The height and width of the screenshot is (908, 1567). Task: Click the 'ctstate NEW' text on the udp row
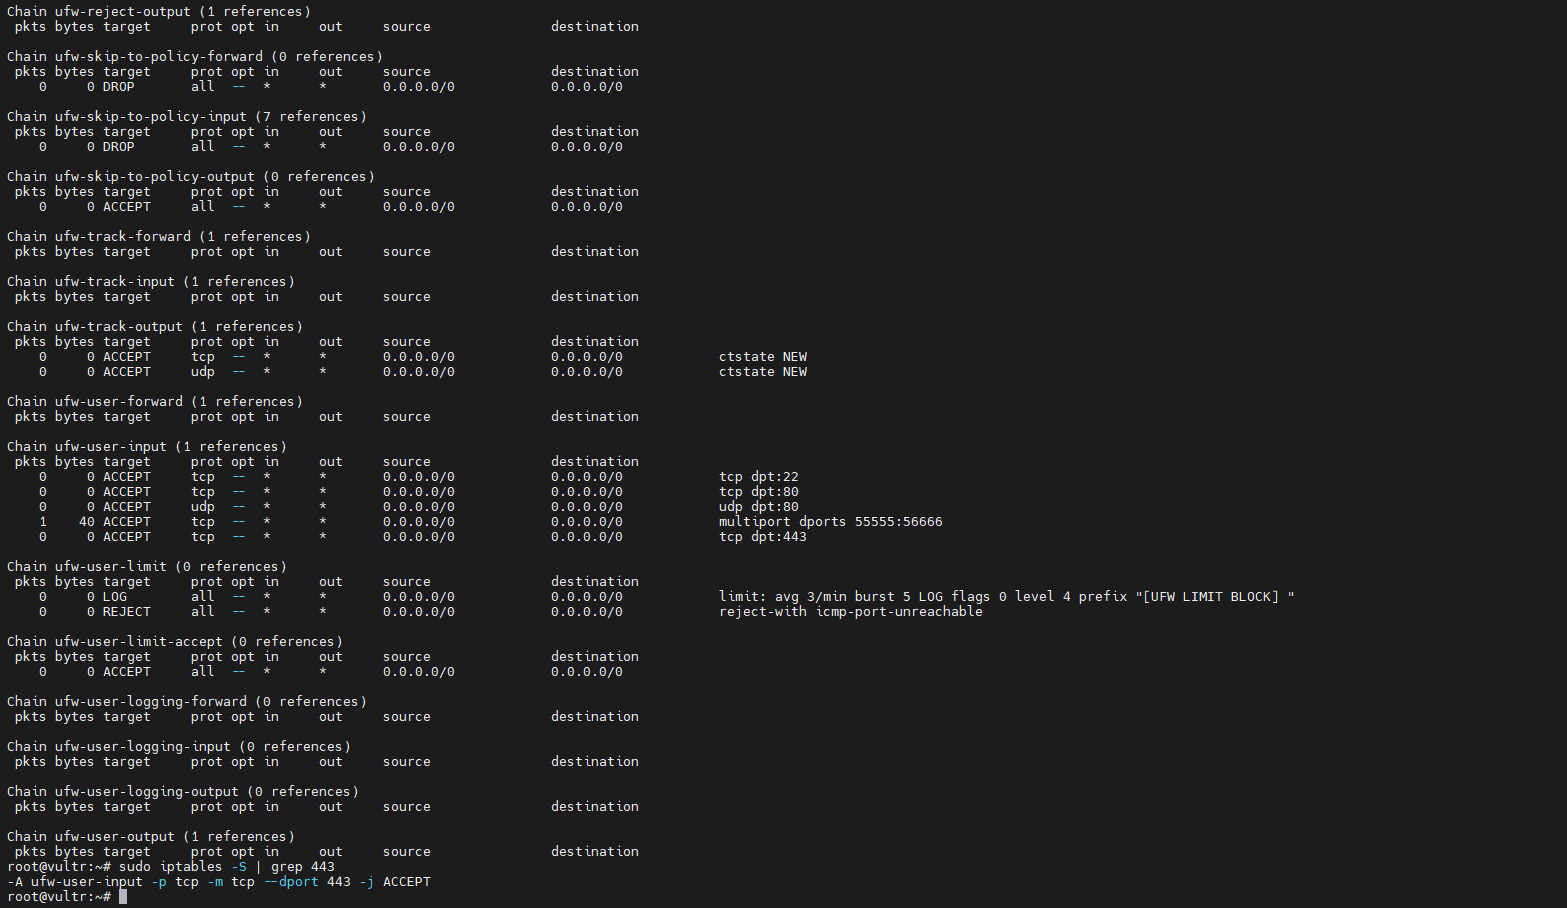point(763,372)
